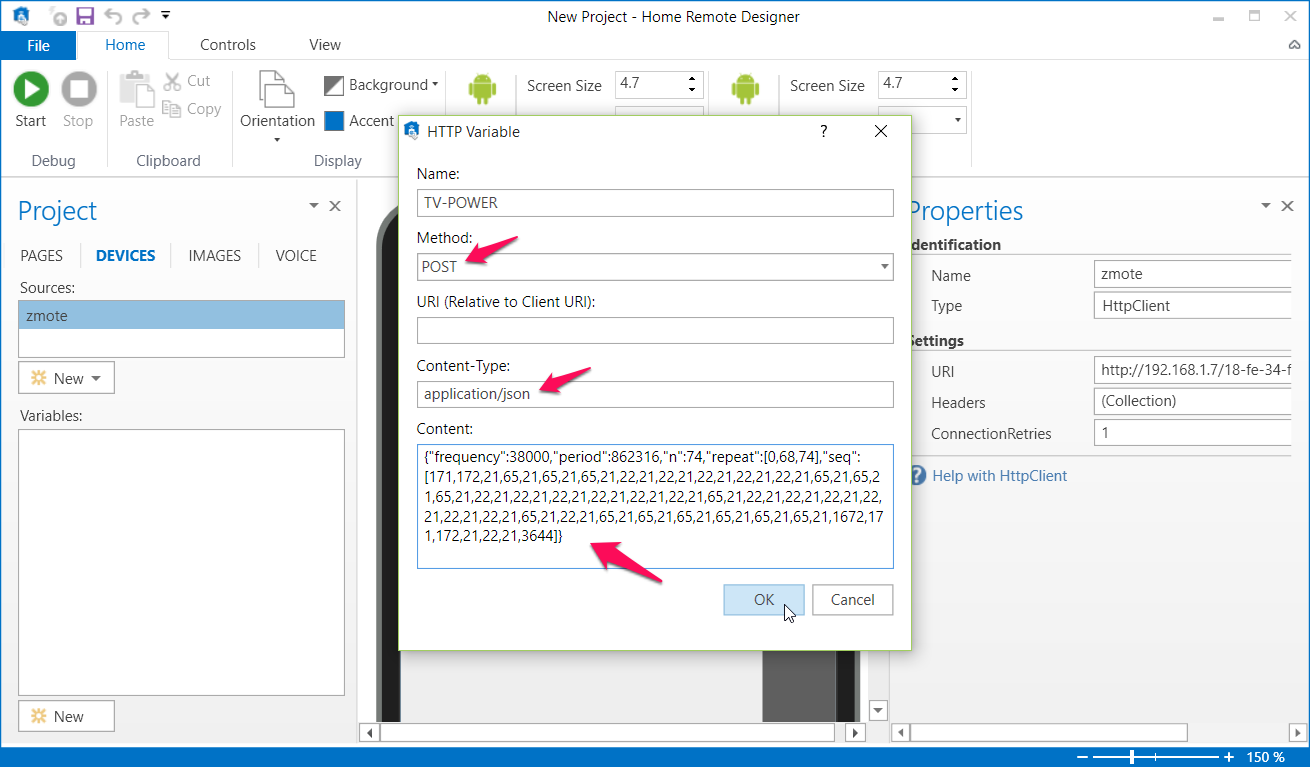Click the Save floppy icon in title bar
The image size is (1310, 767).
(85, 16)
